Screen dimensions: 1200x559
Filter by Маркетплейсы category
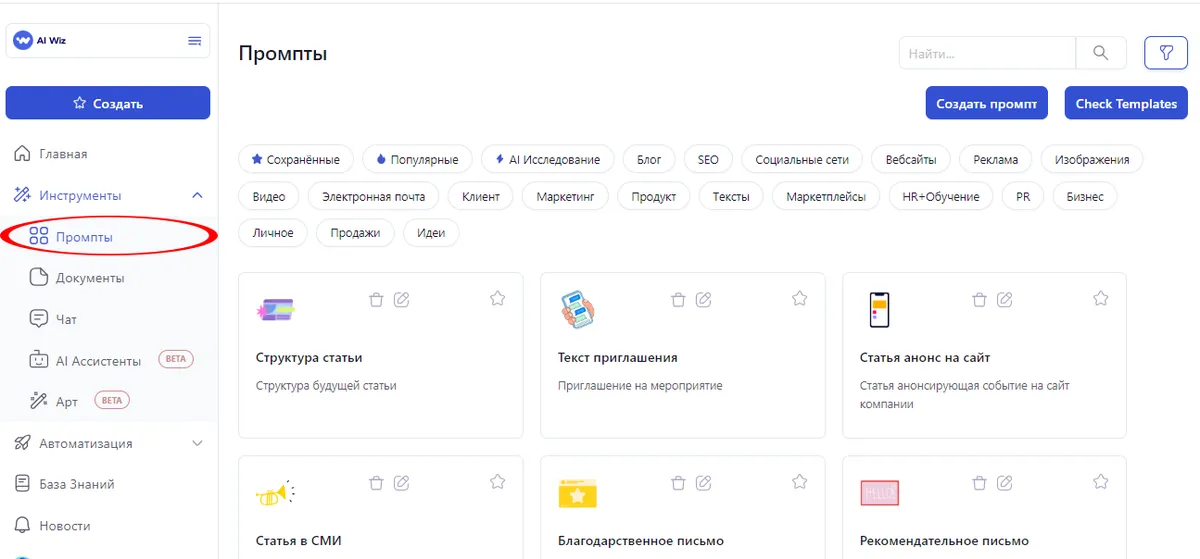point(826,197)
